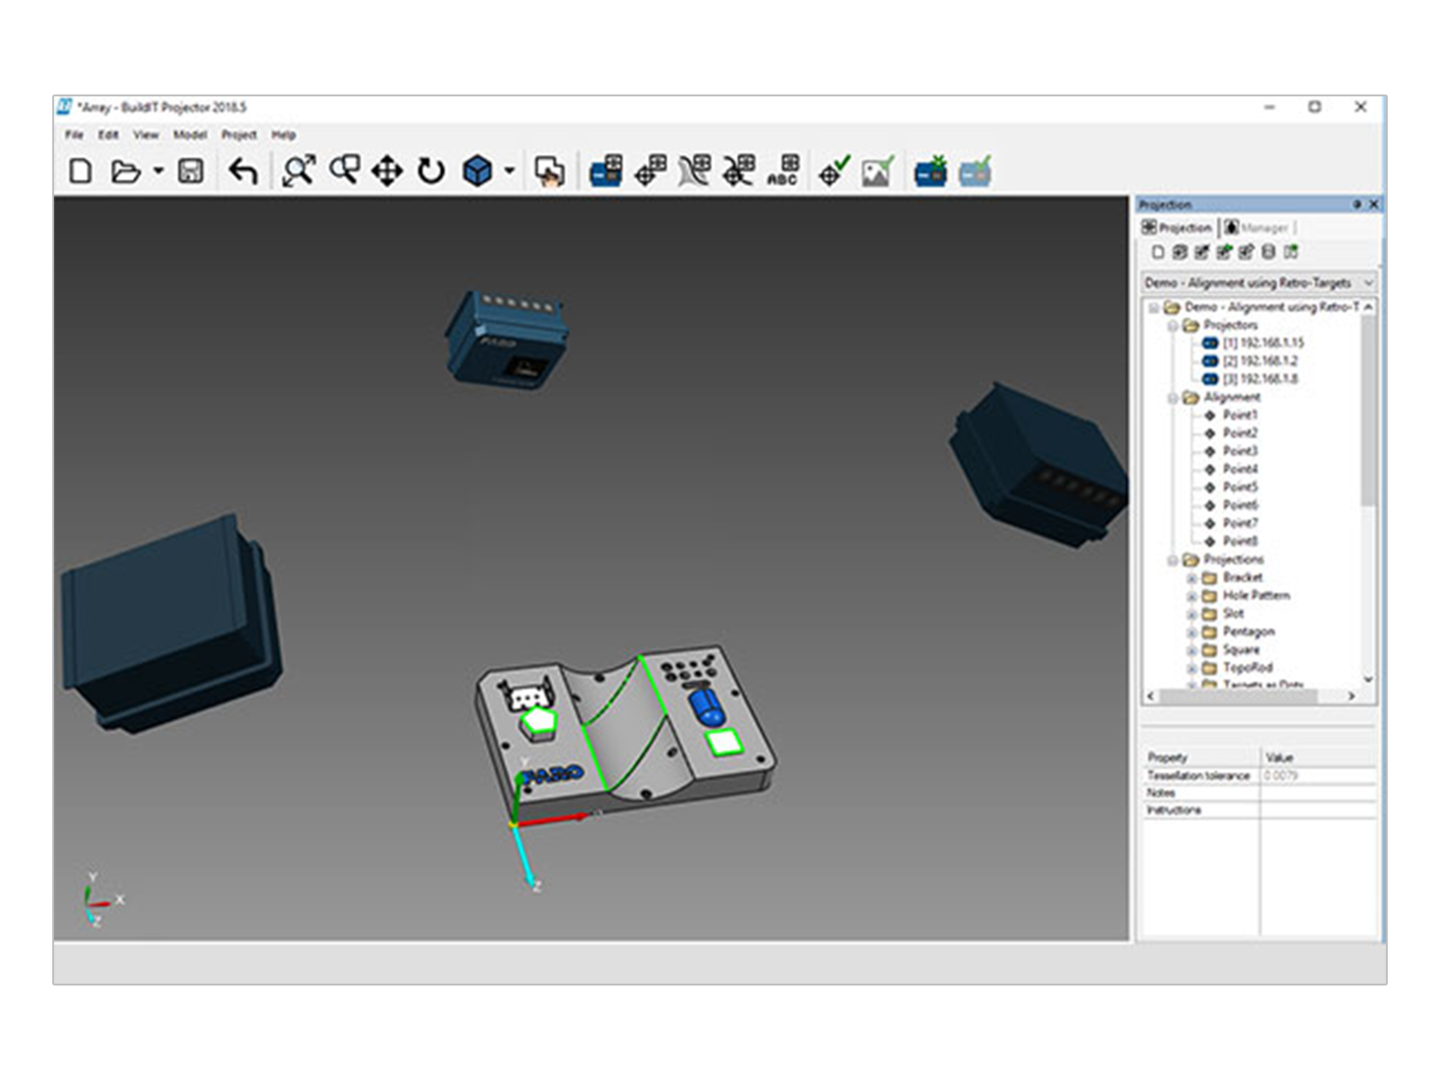Click the target points projection icon
Image resolution: width=1440 pixels, height=1080 pixels.
[650, 171]
